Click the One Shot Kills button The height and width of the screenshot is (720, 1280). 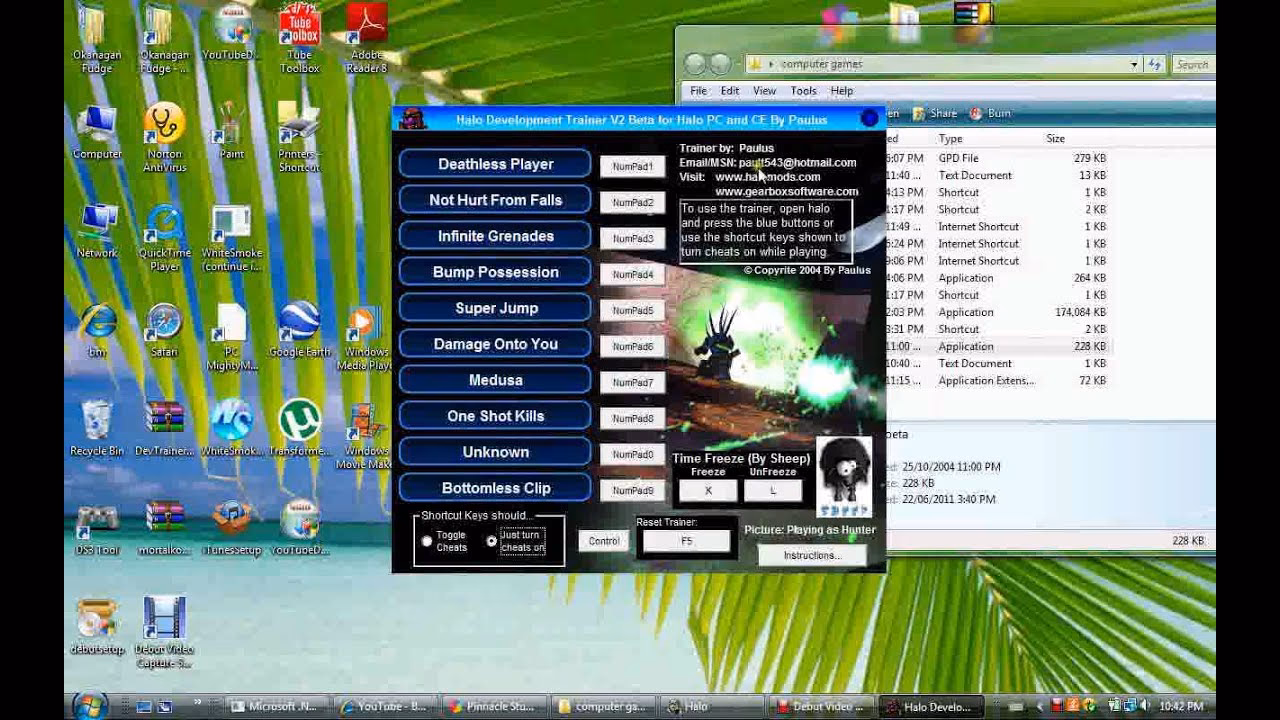click(496, 416)
